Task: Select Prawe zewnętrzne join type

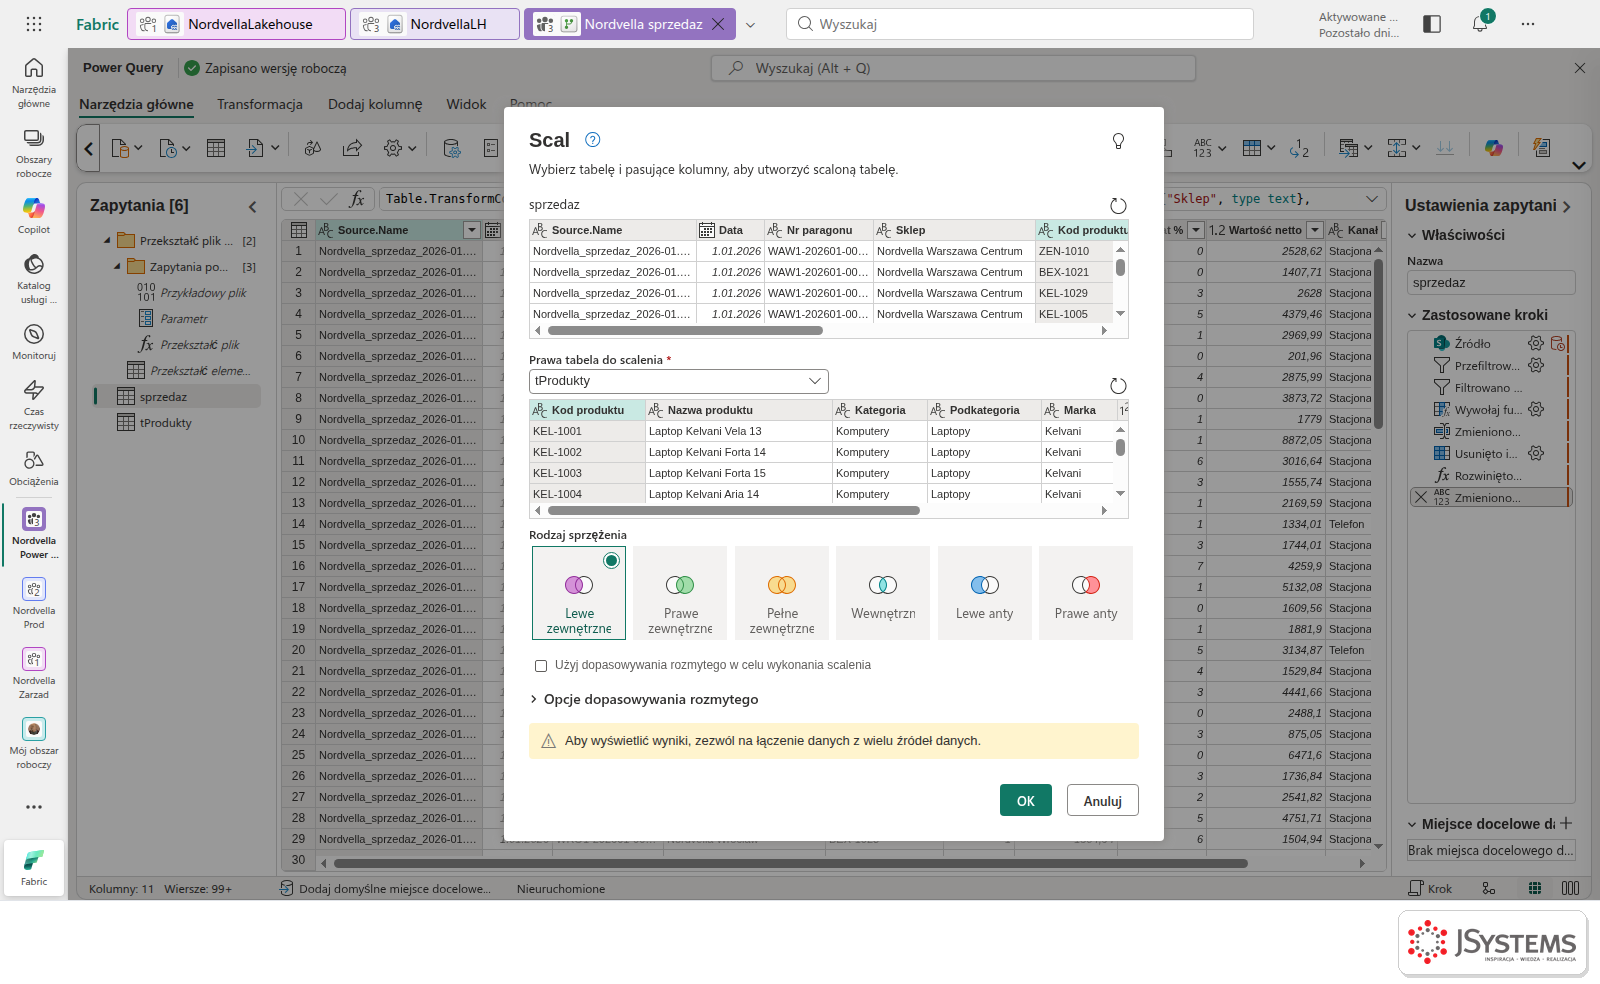Action: point(680,593)
